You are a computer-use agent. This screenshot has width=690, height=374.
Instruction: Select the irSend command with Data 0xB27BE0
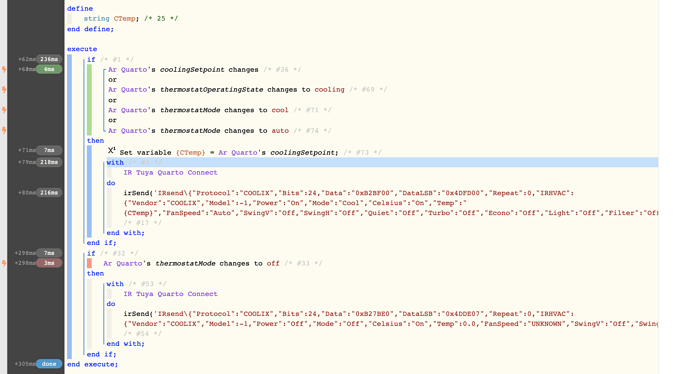tap(391, 319)
